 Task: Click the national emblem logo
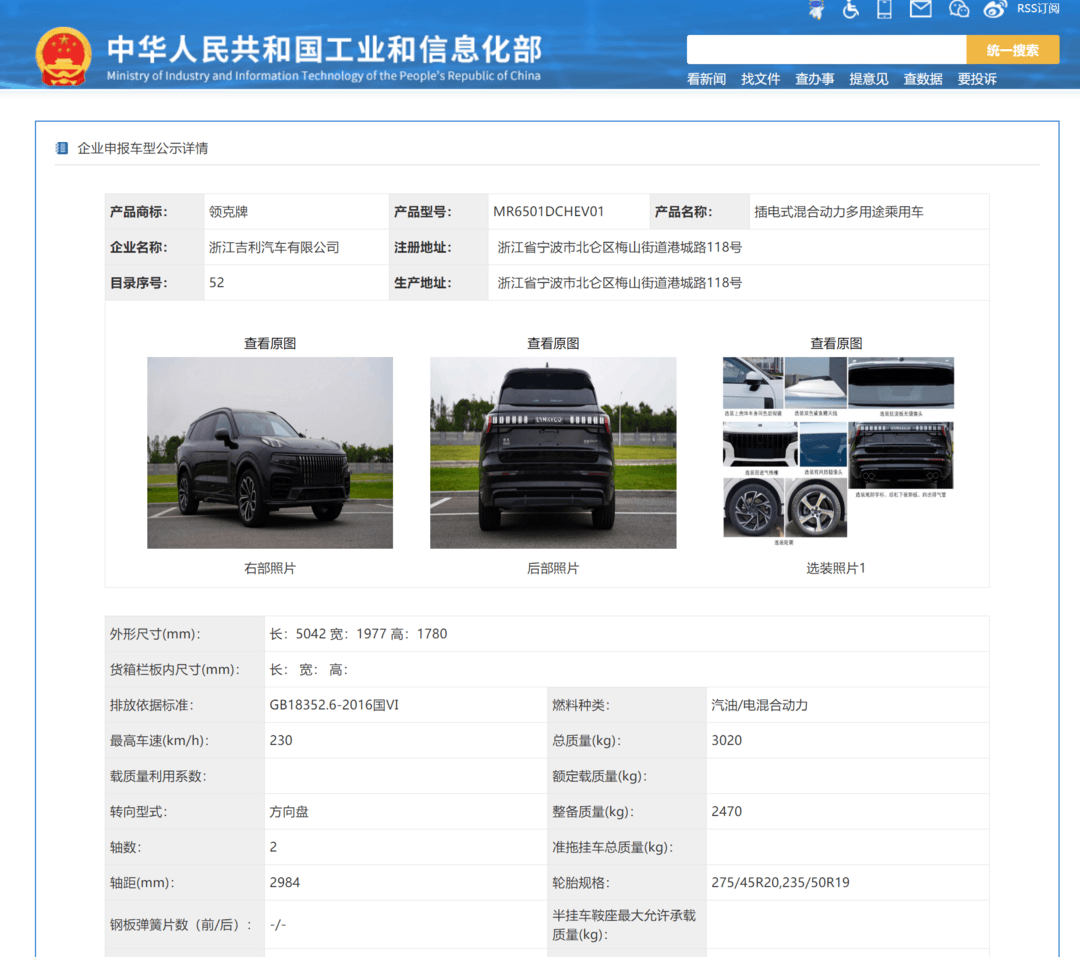(63, 56)
